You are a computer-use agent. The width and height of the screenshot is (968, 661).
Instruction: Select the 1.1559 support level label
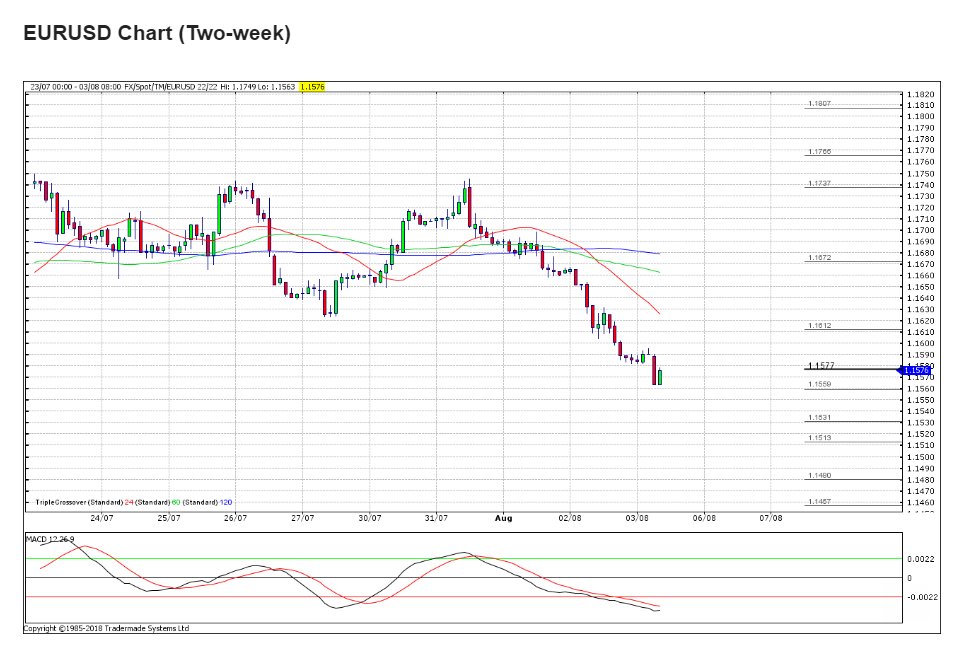click(x=820, y=384)
